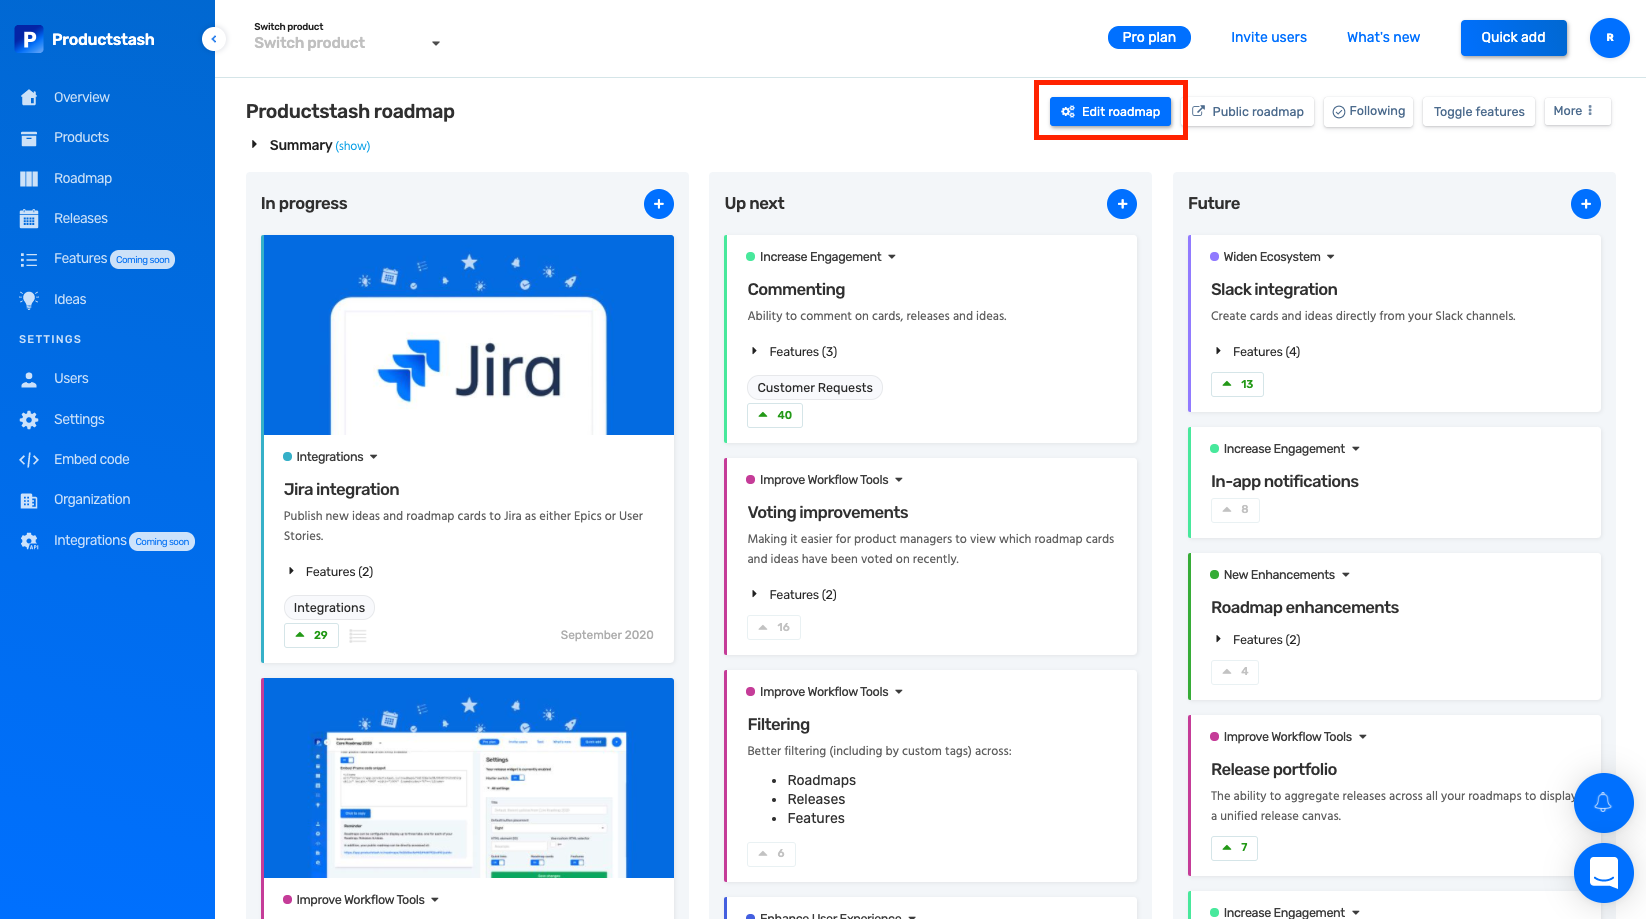This screenshot has height=919, width=1646.
Task: Open the Commenting card title
Action: [x=796, y=289]
